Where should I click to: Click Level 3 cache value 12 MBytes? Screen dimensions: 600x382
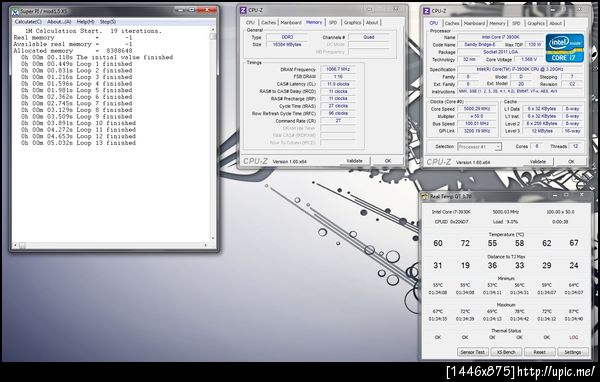[x=542, y=131]
